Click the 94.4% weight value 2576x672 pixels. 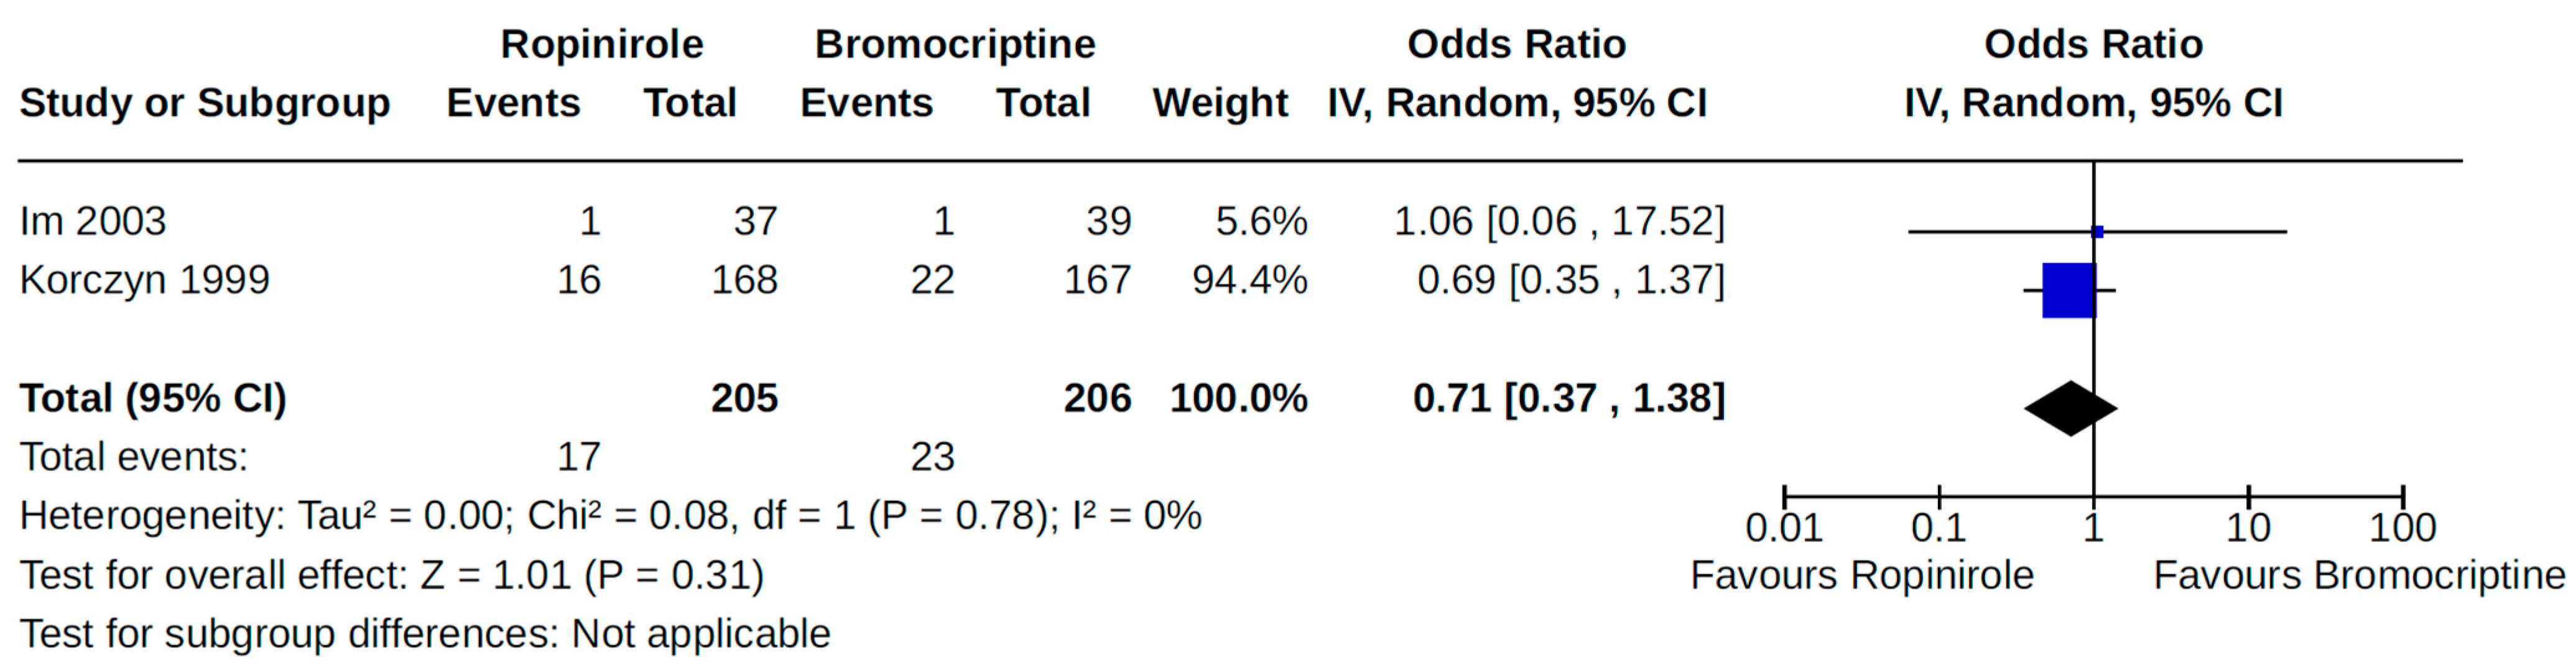coord(1249,280)
